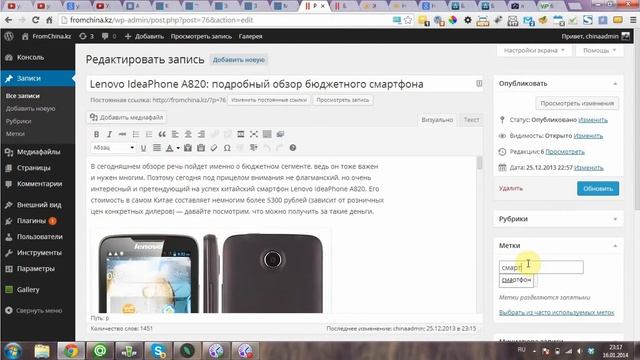Justify text alignment
The width and height of the screenshot is (640, 360).
[157, 148]
